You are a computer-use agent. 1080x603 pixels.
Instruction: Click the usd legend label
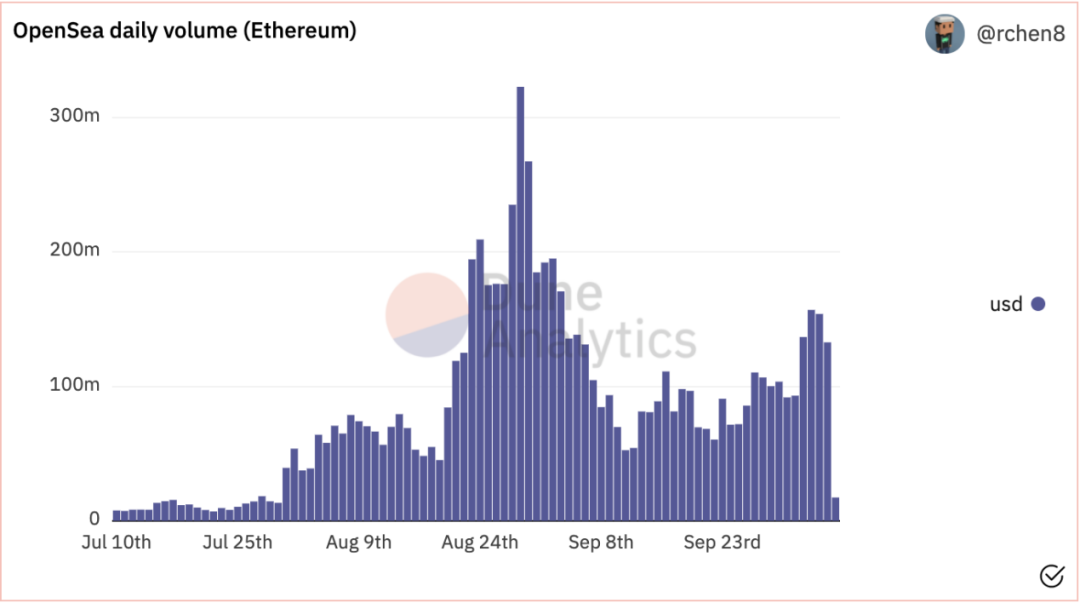tap(1006, 304)
